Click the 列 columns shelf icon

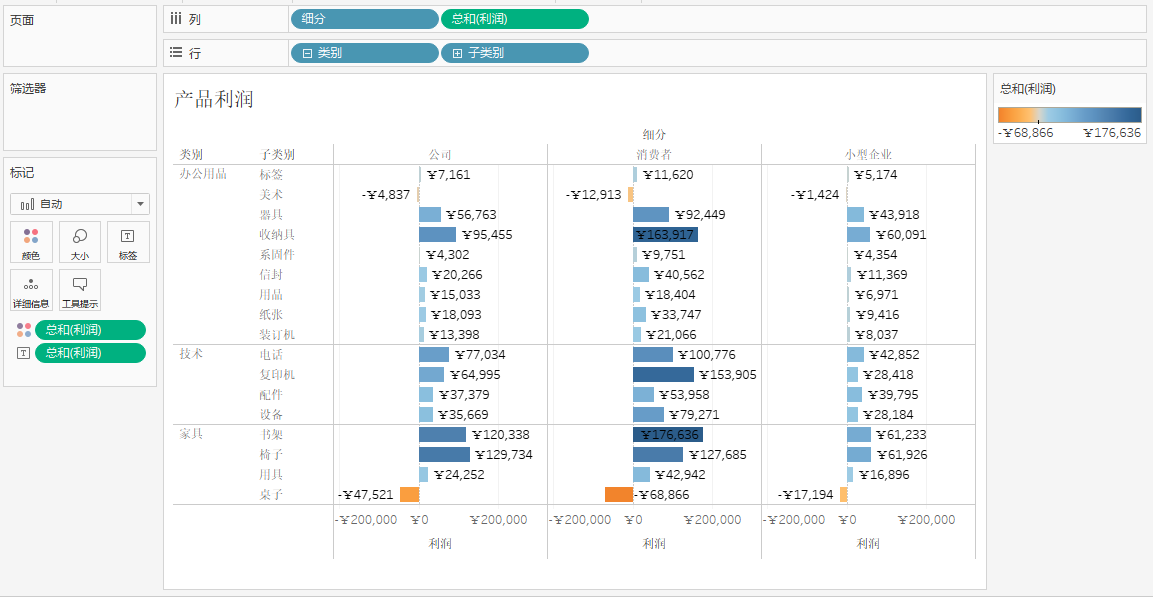[x=176, y=19]
